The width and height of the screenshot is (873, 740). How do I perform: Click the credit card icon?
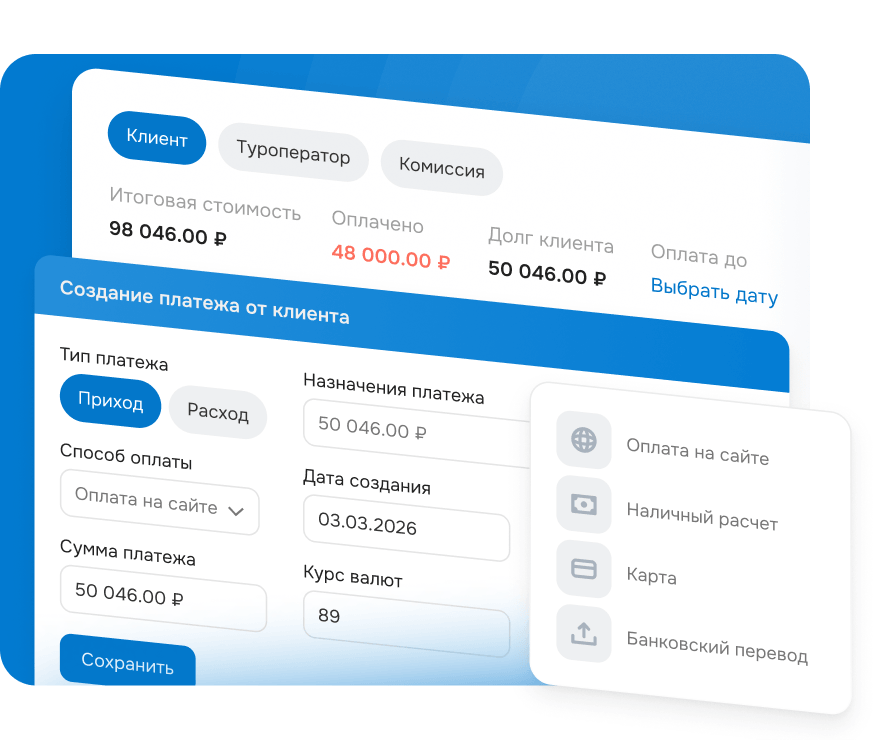583,569
